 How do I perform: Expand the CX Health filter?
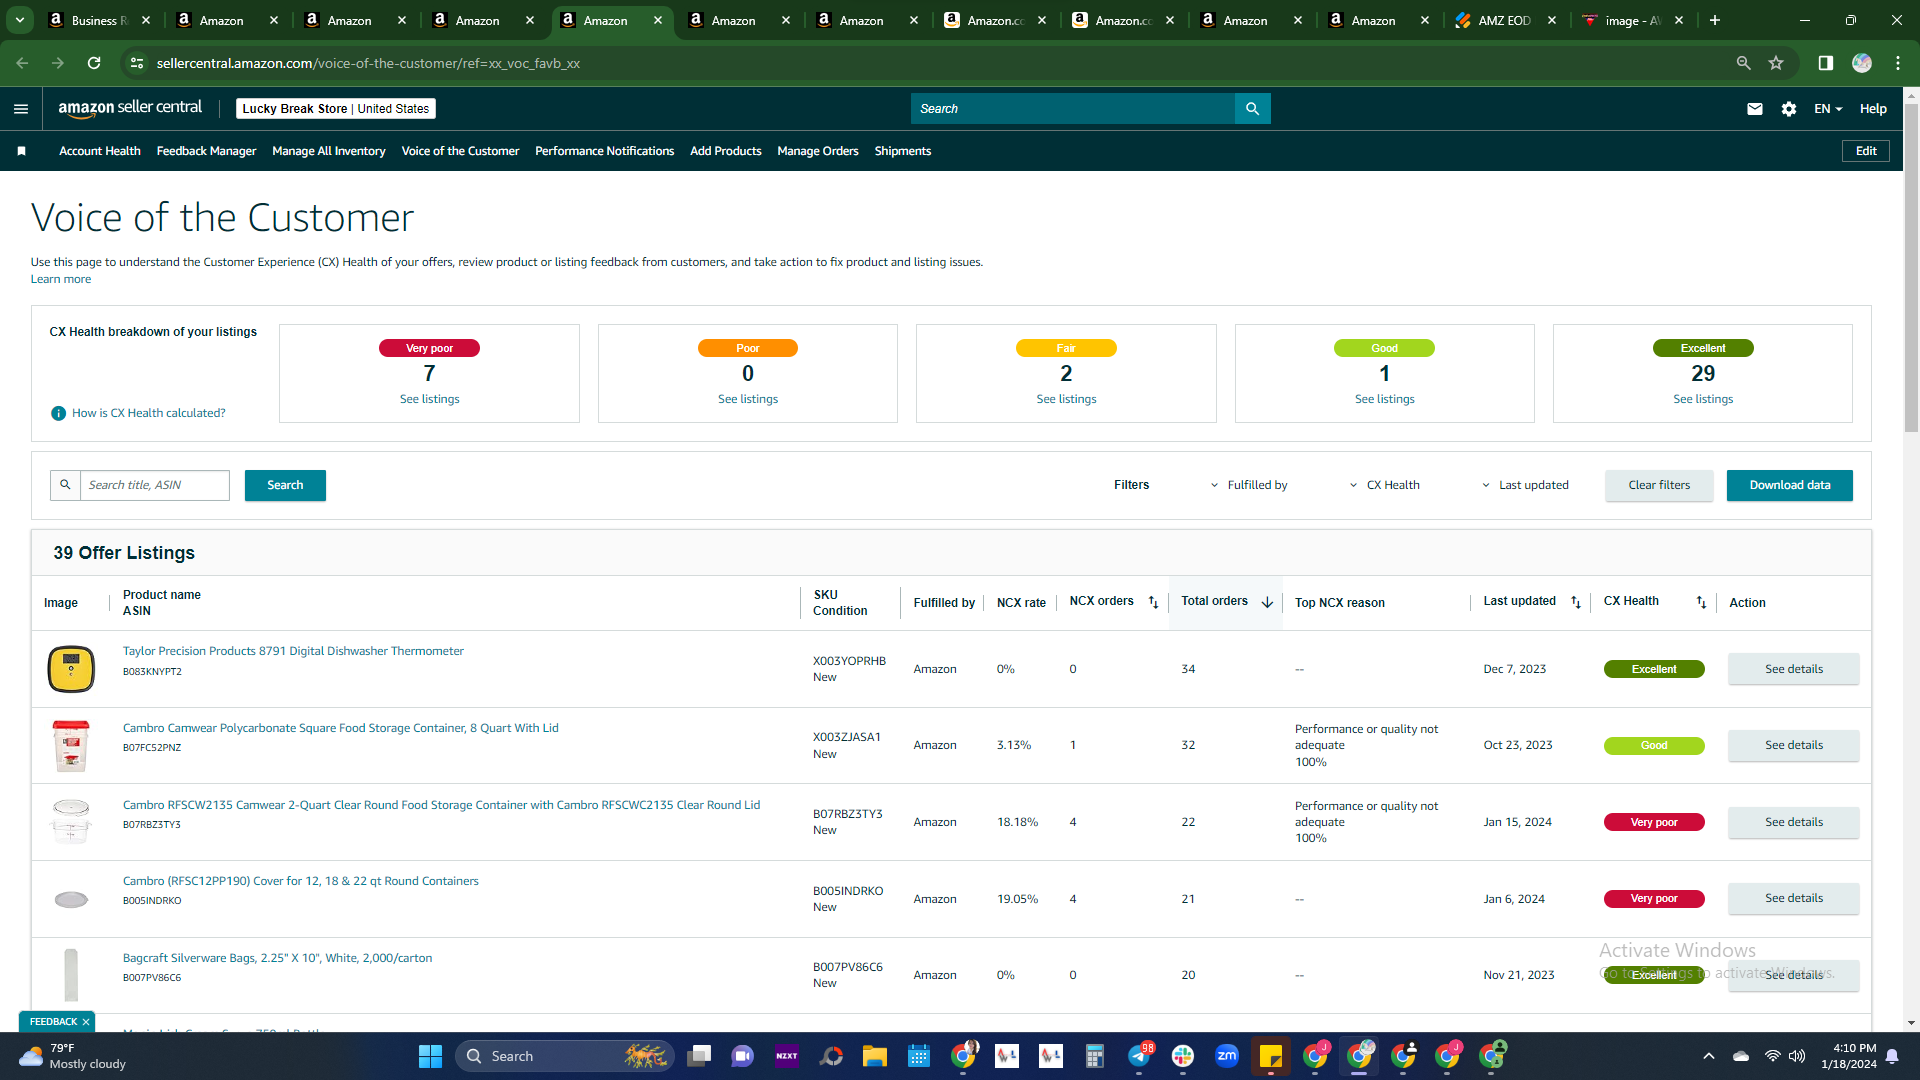[1384, 485]
